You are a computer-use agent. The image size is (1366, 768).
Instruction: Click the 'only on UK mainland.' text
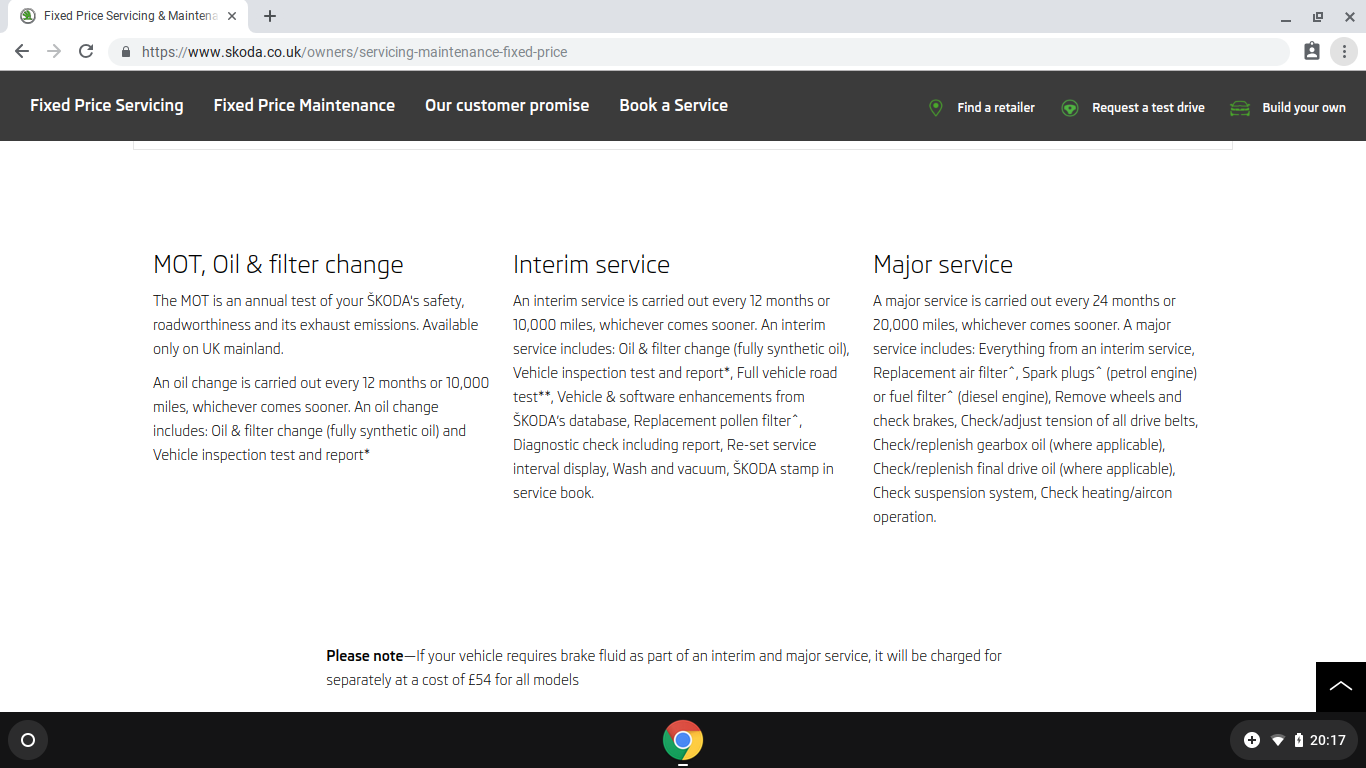click(x=218, y=349)
